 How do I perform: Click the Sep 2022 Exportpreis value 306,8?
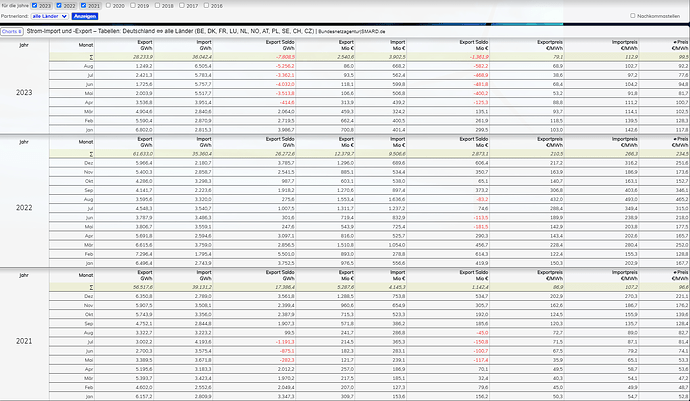557,190
